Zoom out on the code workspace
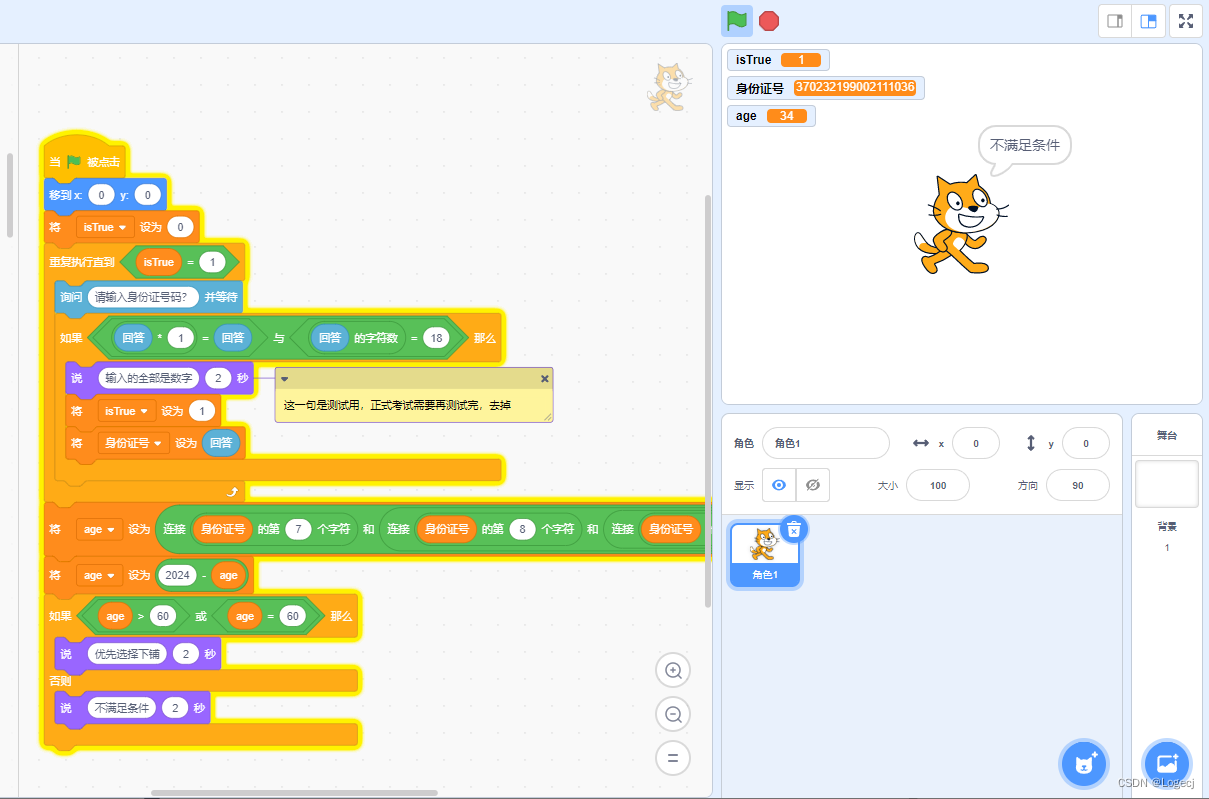1209x799 pixels. click(x=673, y=714)
